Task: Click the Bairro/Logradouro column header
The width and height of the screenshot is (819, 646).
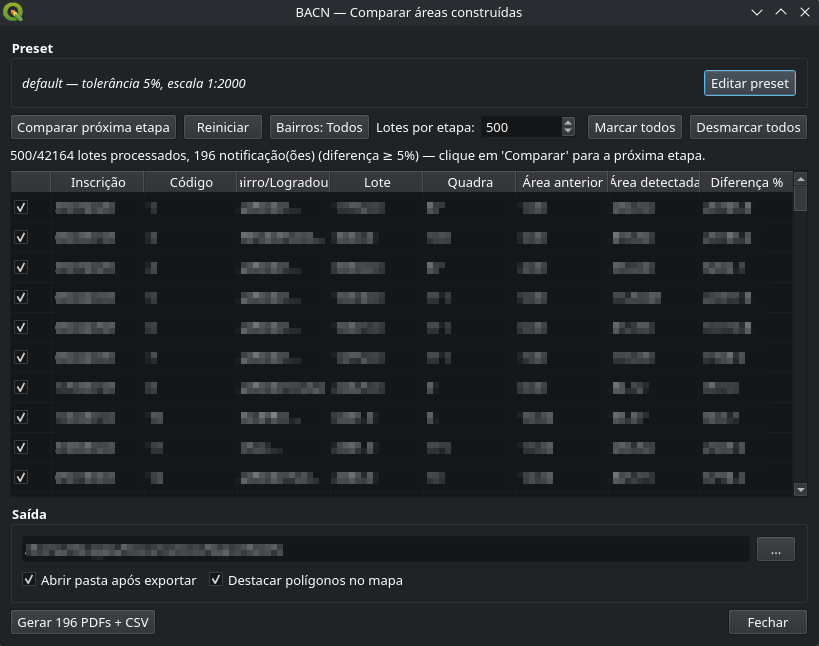Action: [284, 182]
